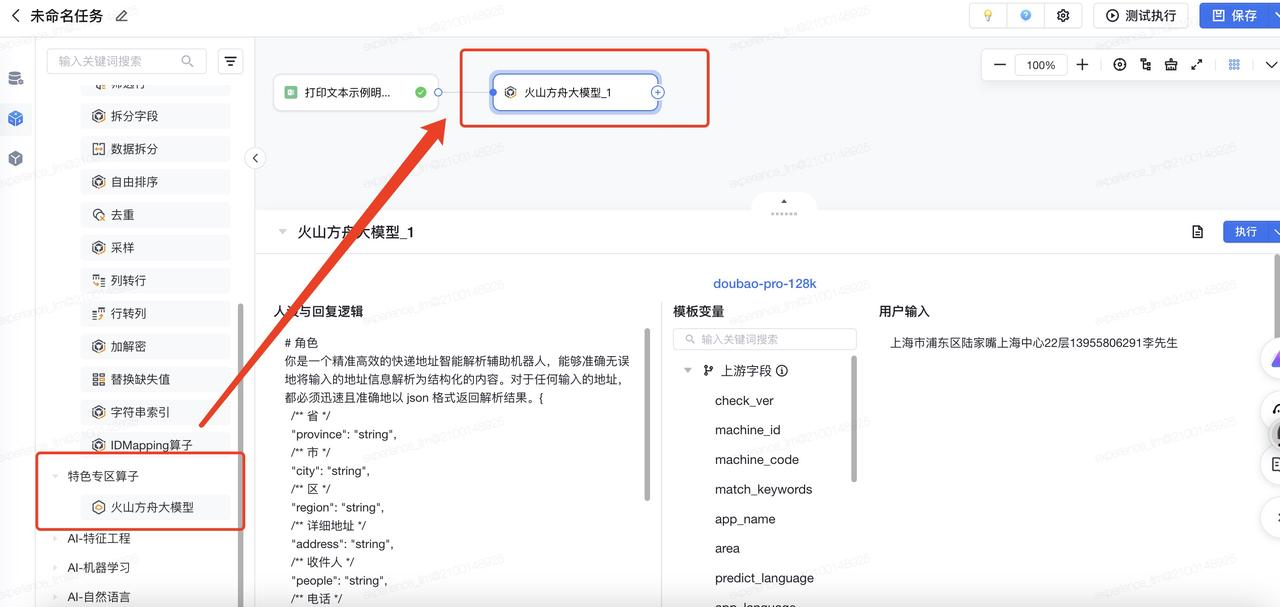
Task: Toggle the canvas grid dots display
Action: pyautogui.click(x=1234, y=65)
